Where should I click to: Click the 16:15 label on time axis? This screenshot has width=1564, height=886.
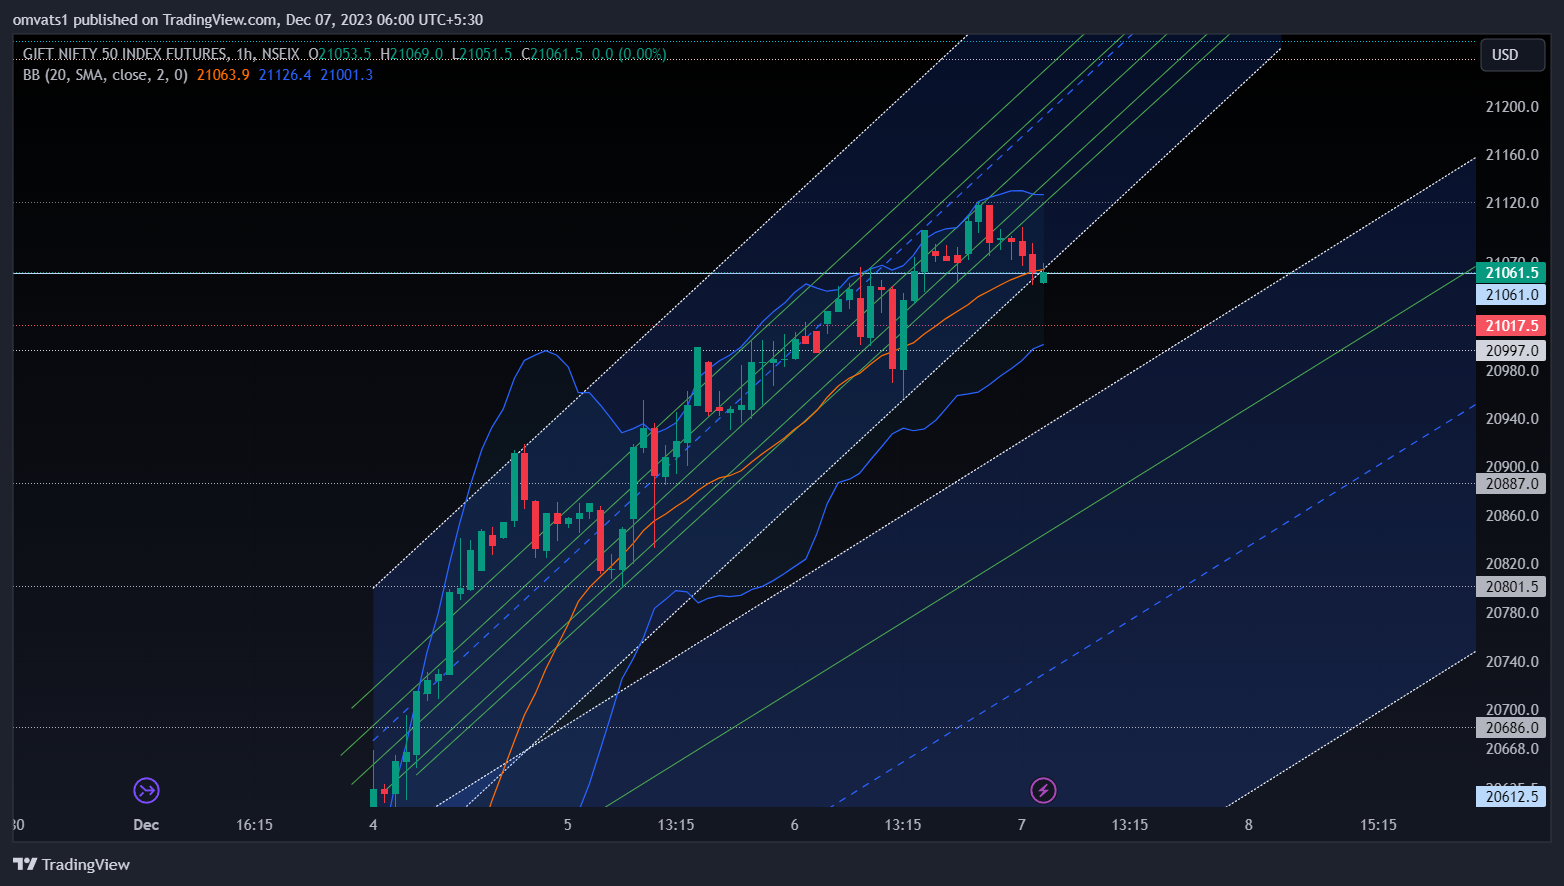[x=254, y=825]
